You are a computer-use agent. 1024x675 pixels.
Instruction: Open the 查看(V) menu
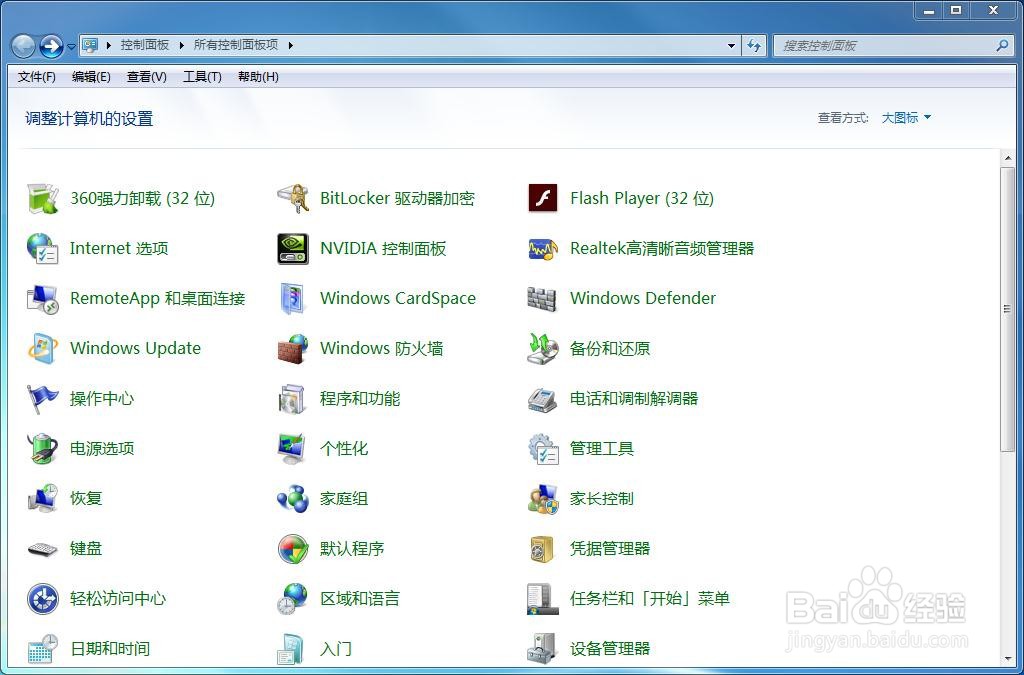146,77
